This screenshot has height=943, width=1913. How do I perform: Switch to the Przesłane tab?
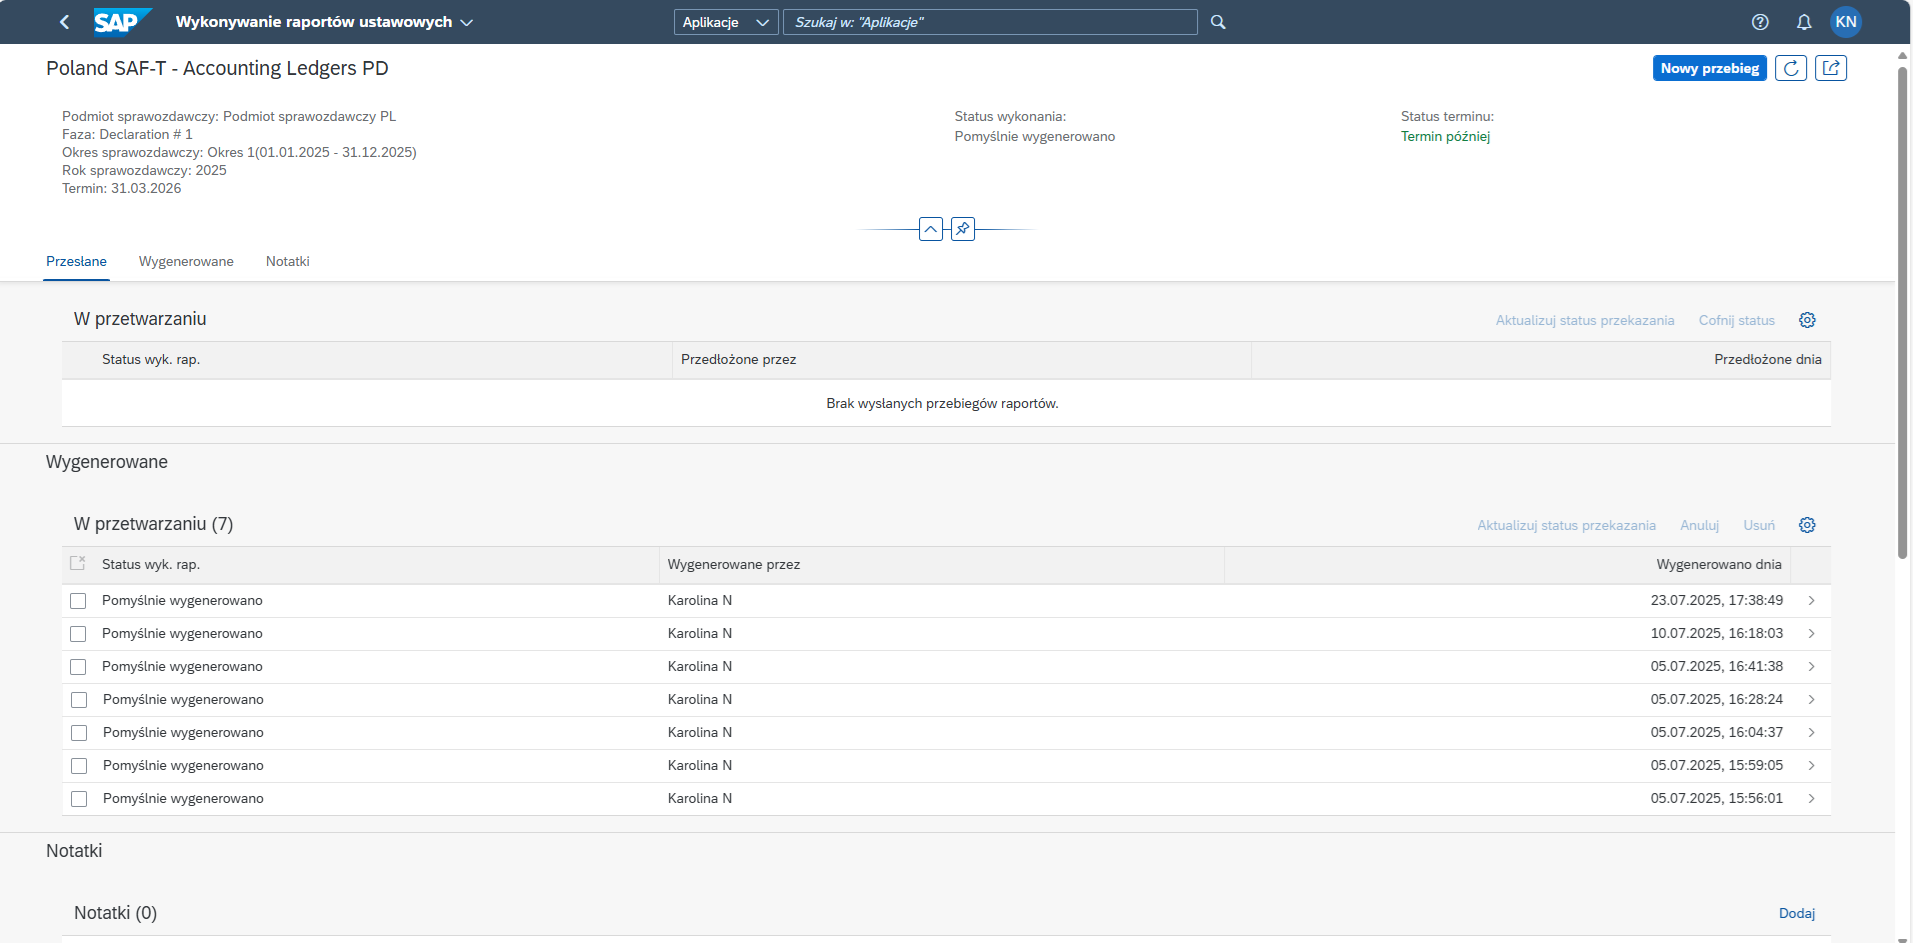pyautogui.click(x=76, y=261)
